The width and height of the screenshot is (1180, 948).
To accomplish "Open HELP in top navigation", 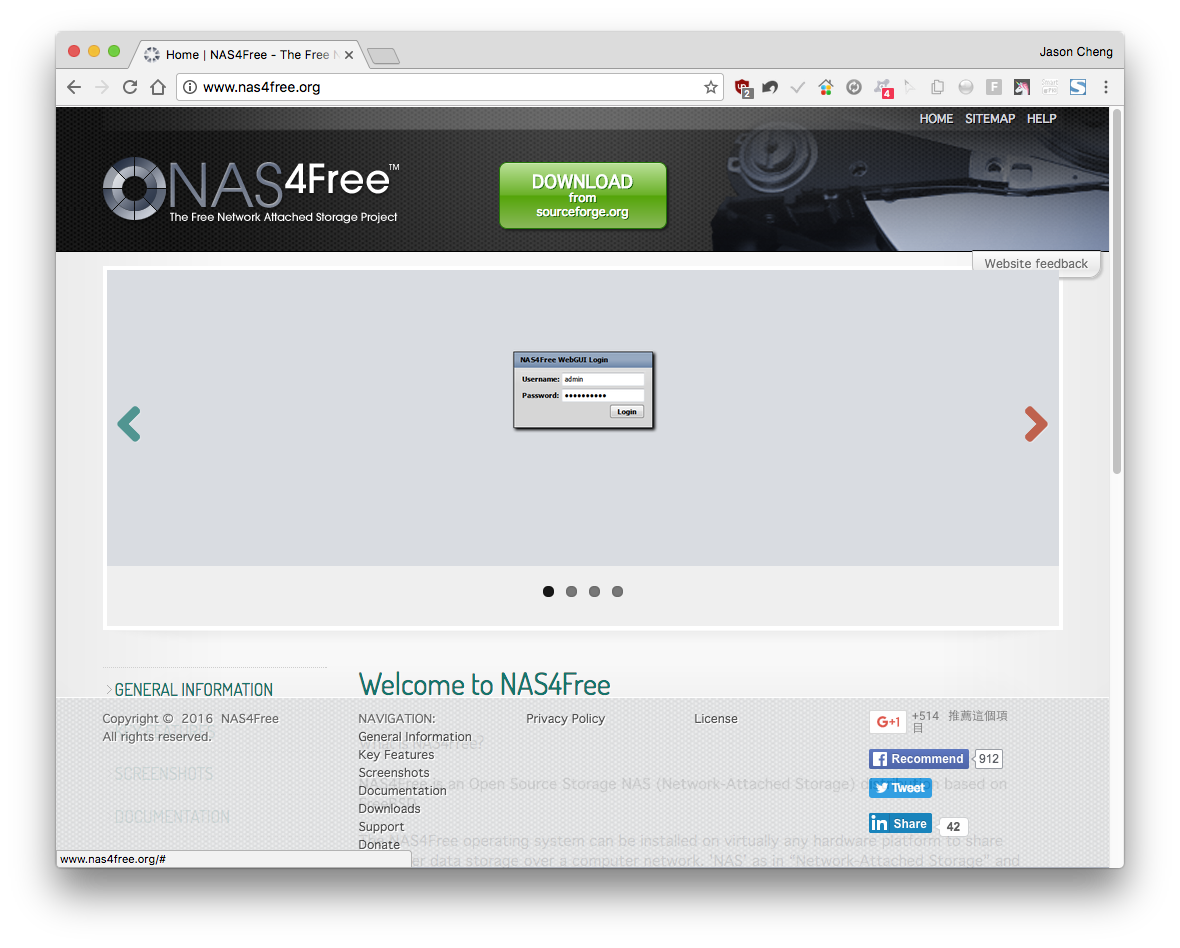I will coord(1042,119).
